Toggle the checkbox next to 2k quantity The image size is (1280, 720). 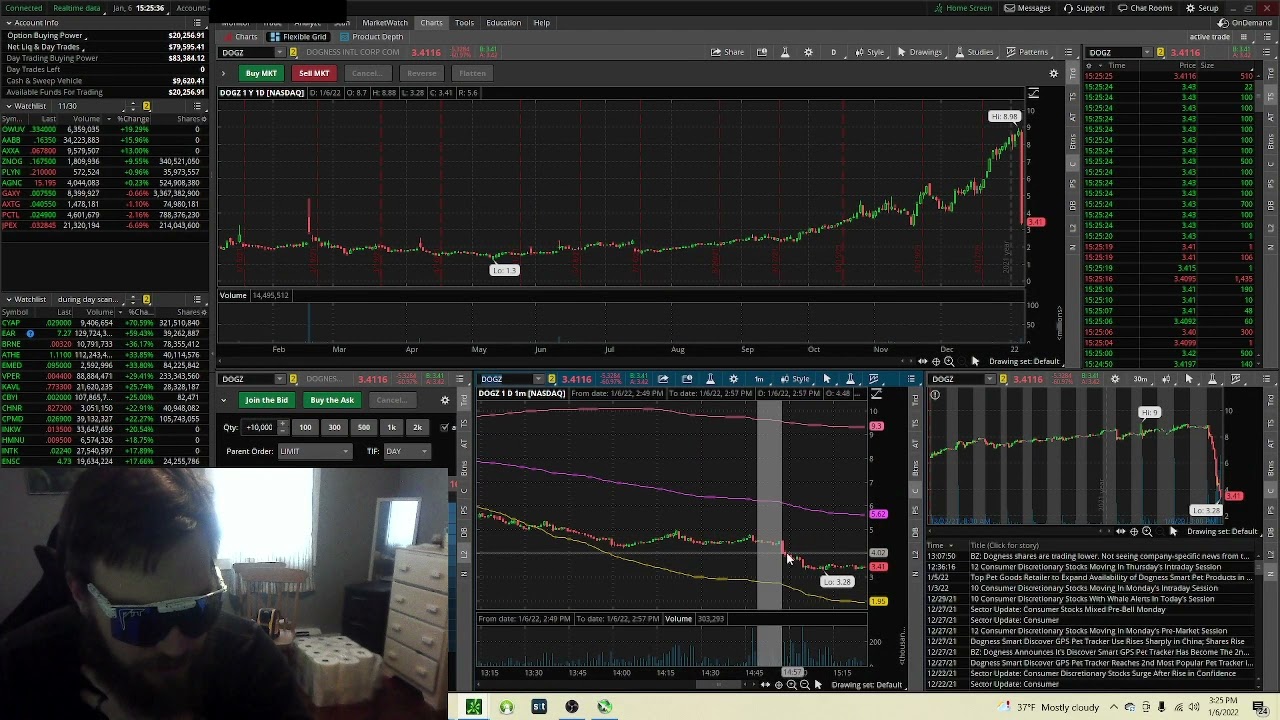point(445,427)
